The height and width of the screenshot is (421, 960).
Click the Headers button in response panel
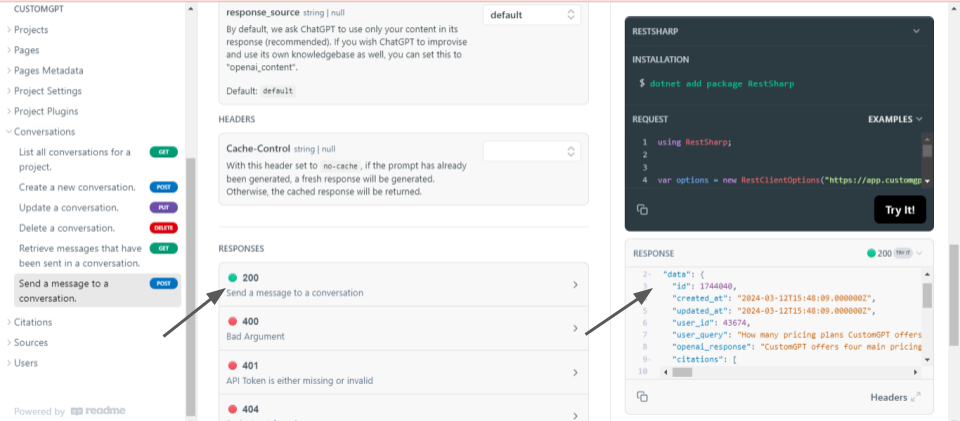click(895, 397)
